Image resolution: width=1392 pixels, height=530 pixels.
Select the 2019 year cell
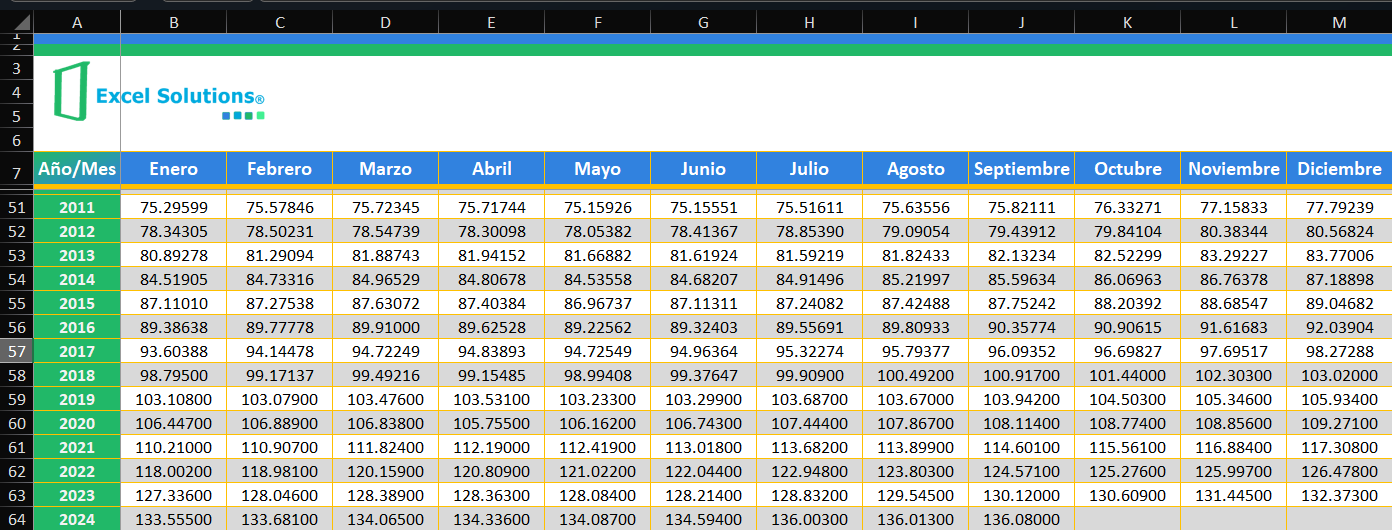click(77, 399)
